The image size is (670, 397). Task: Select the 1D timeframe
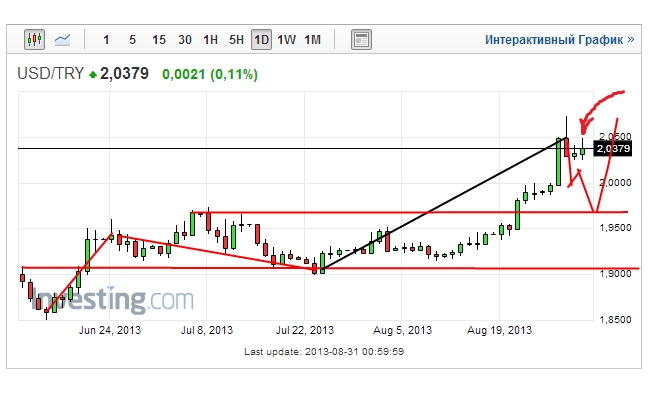[262, 40]
